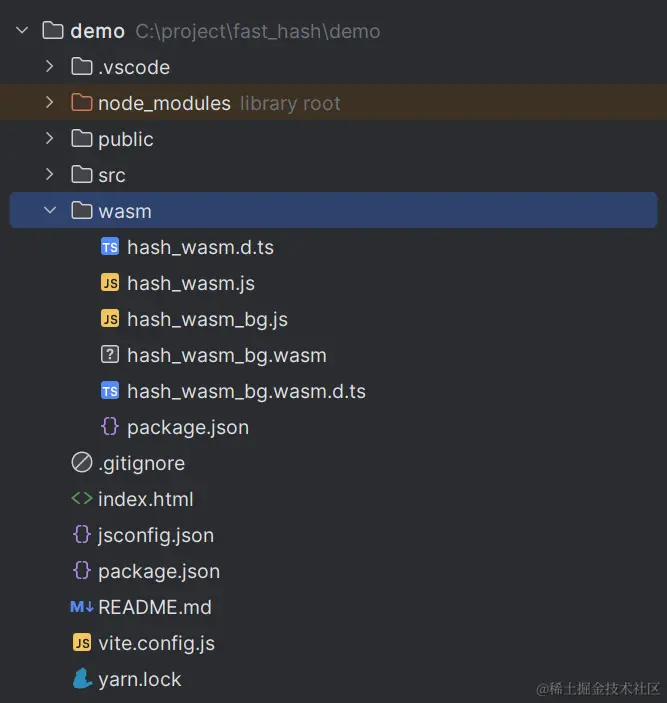
Task: Click the Markdown icon beside README.md
Action: pos(81,607)
